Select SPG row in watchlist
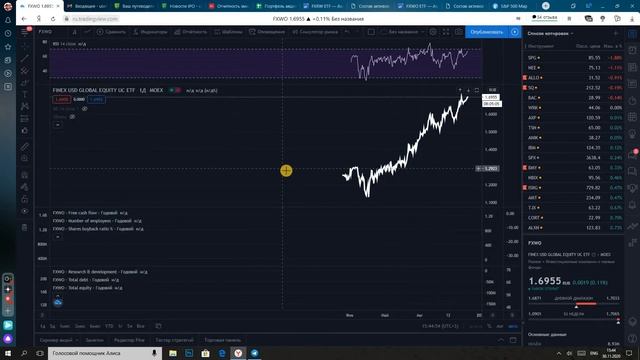The image size is (640, 360). [573, 58]
